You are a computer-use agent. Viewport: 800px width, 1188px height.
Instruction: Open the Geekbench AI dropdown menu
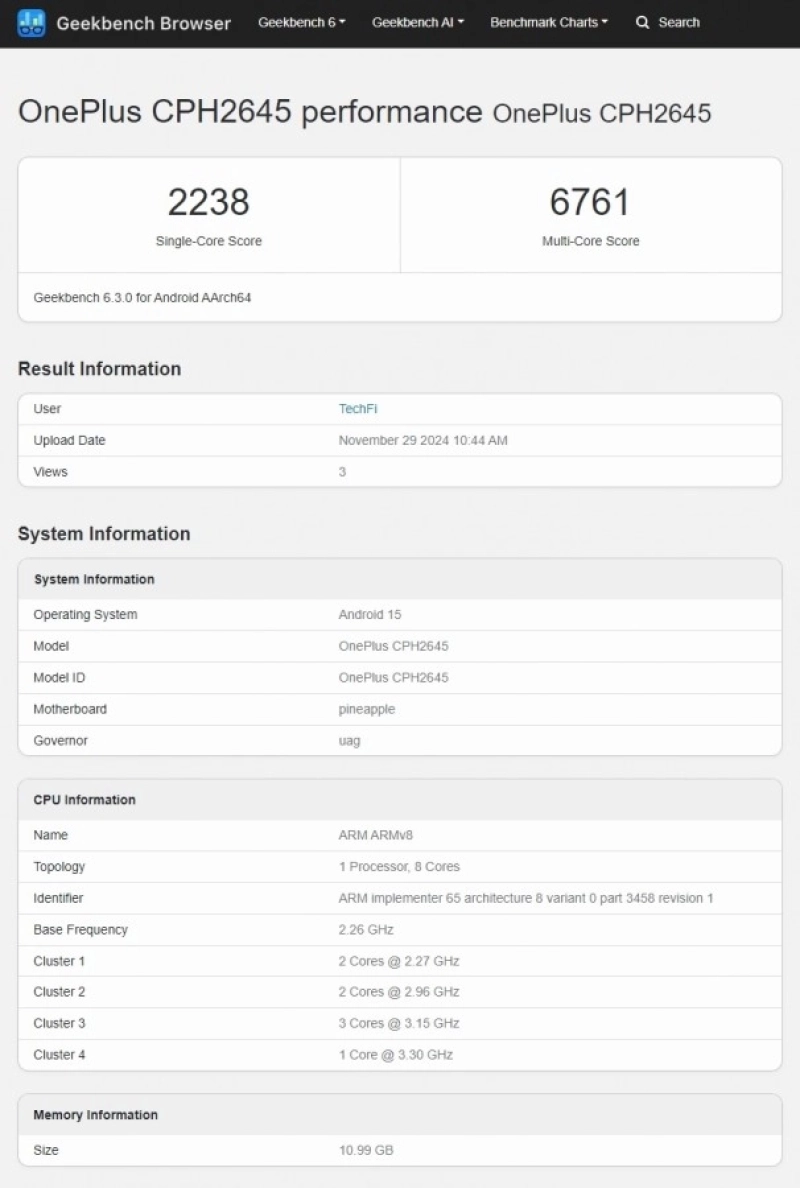(417, 23)
